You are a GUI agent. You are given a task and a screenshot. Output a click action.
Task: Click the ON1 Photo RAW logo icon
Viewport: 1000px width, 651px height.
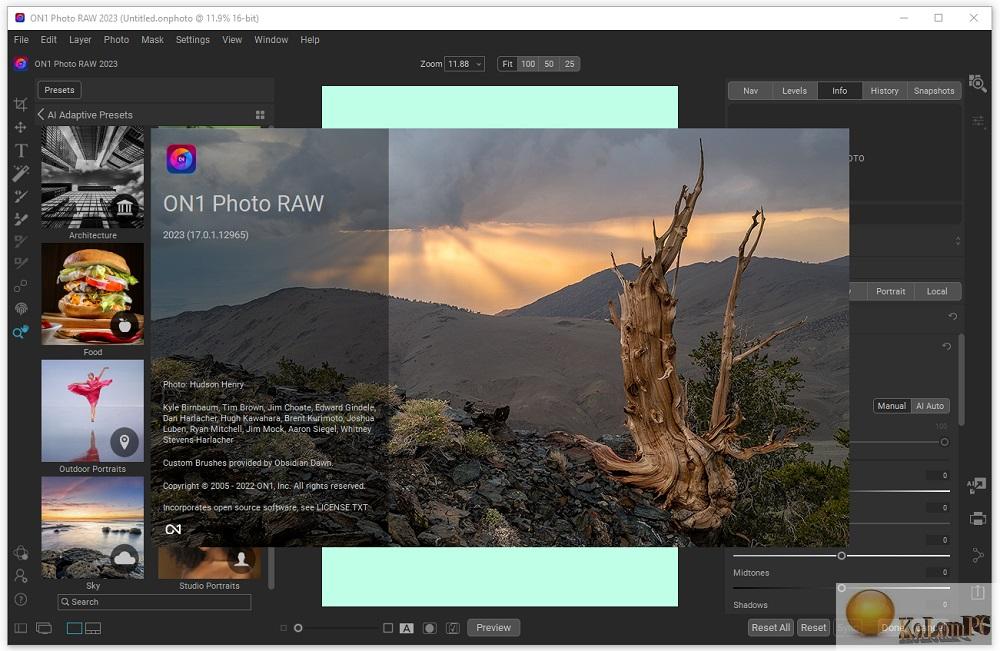coord(21,64)
